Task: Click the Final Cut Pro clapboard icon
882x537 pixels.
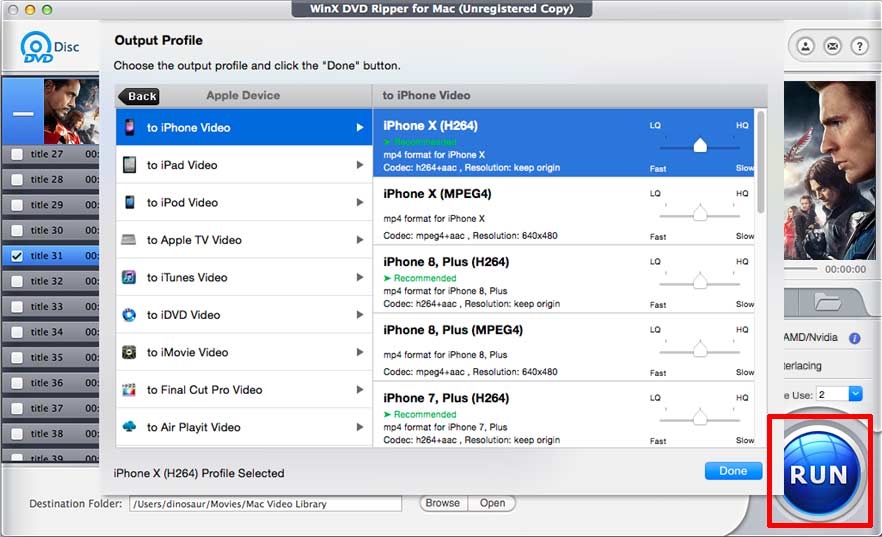Action: [x=129, y=390]
